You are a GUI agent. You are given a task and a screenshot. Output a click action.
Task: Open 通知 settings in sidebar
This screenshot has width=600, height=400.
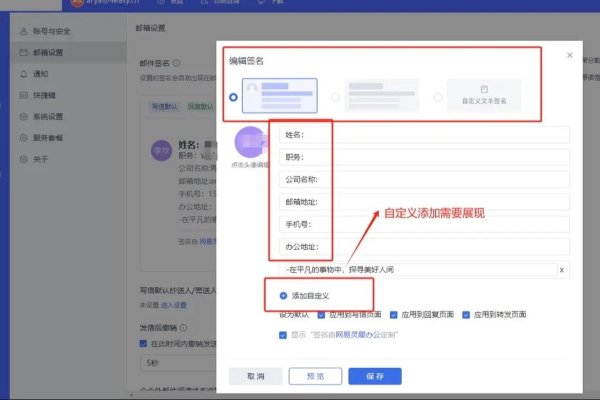tap(41, 74)
